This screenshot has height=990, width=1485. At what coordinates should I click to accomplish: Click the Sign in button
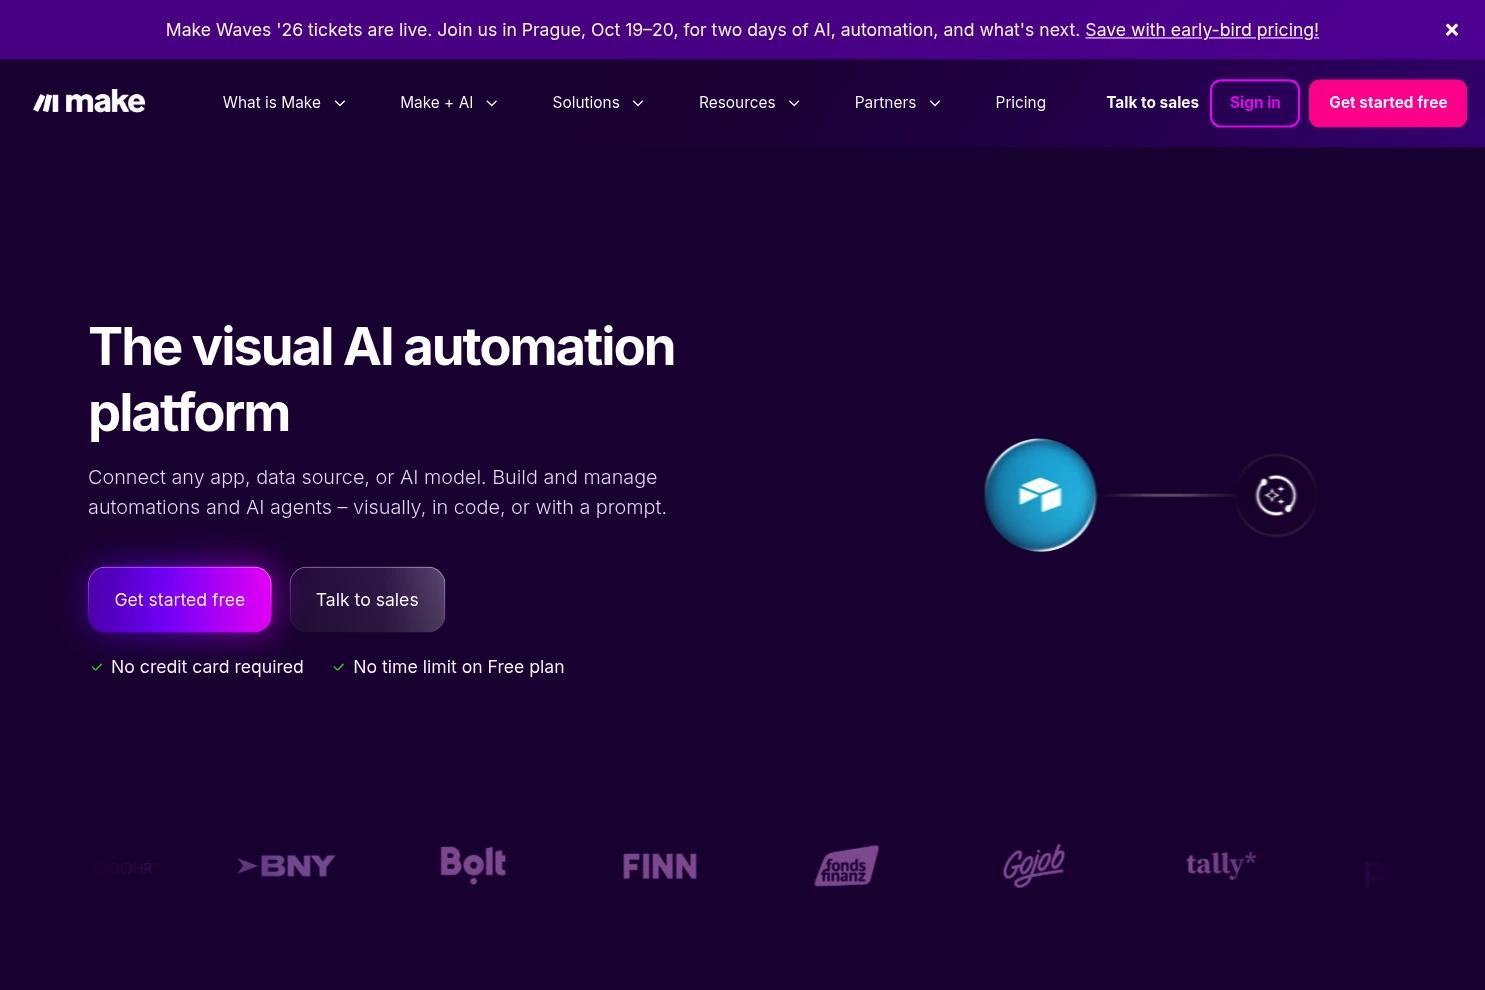click(x=1255, y=103)
